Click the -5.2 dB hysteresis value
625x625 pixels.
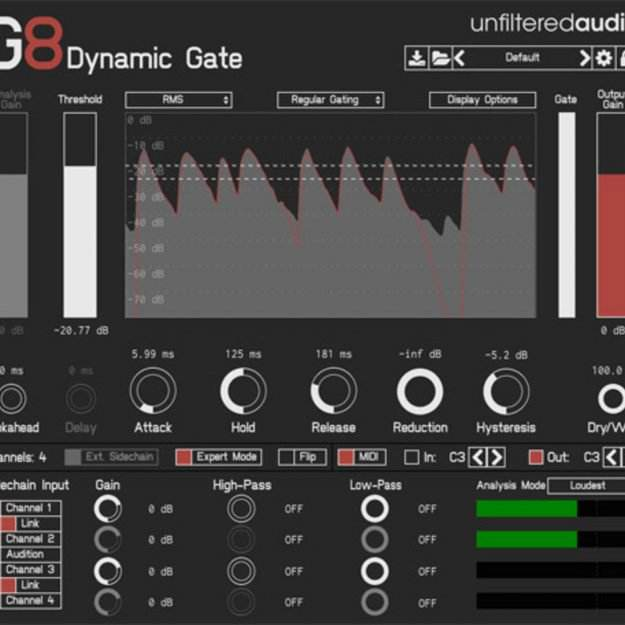[x=506, y=355]
